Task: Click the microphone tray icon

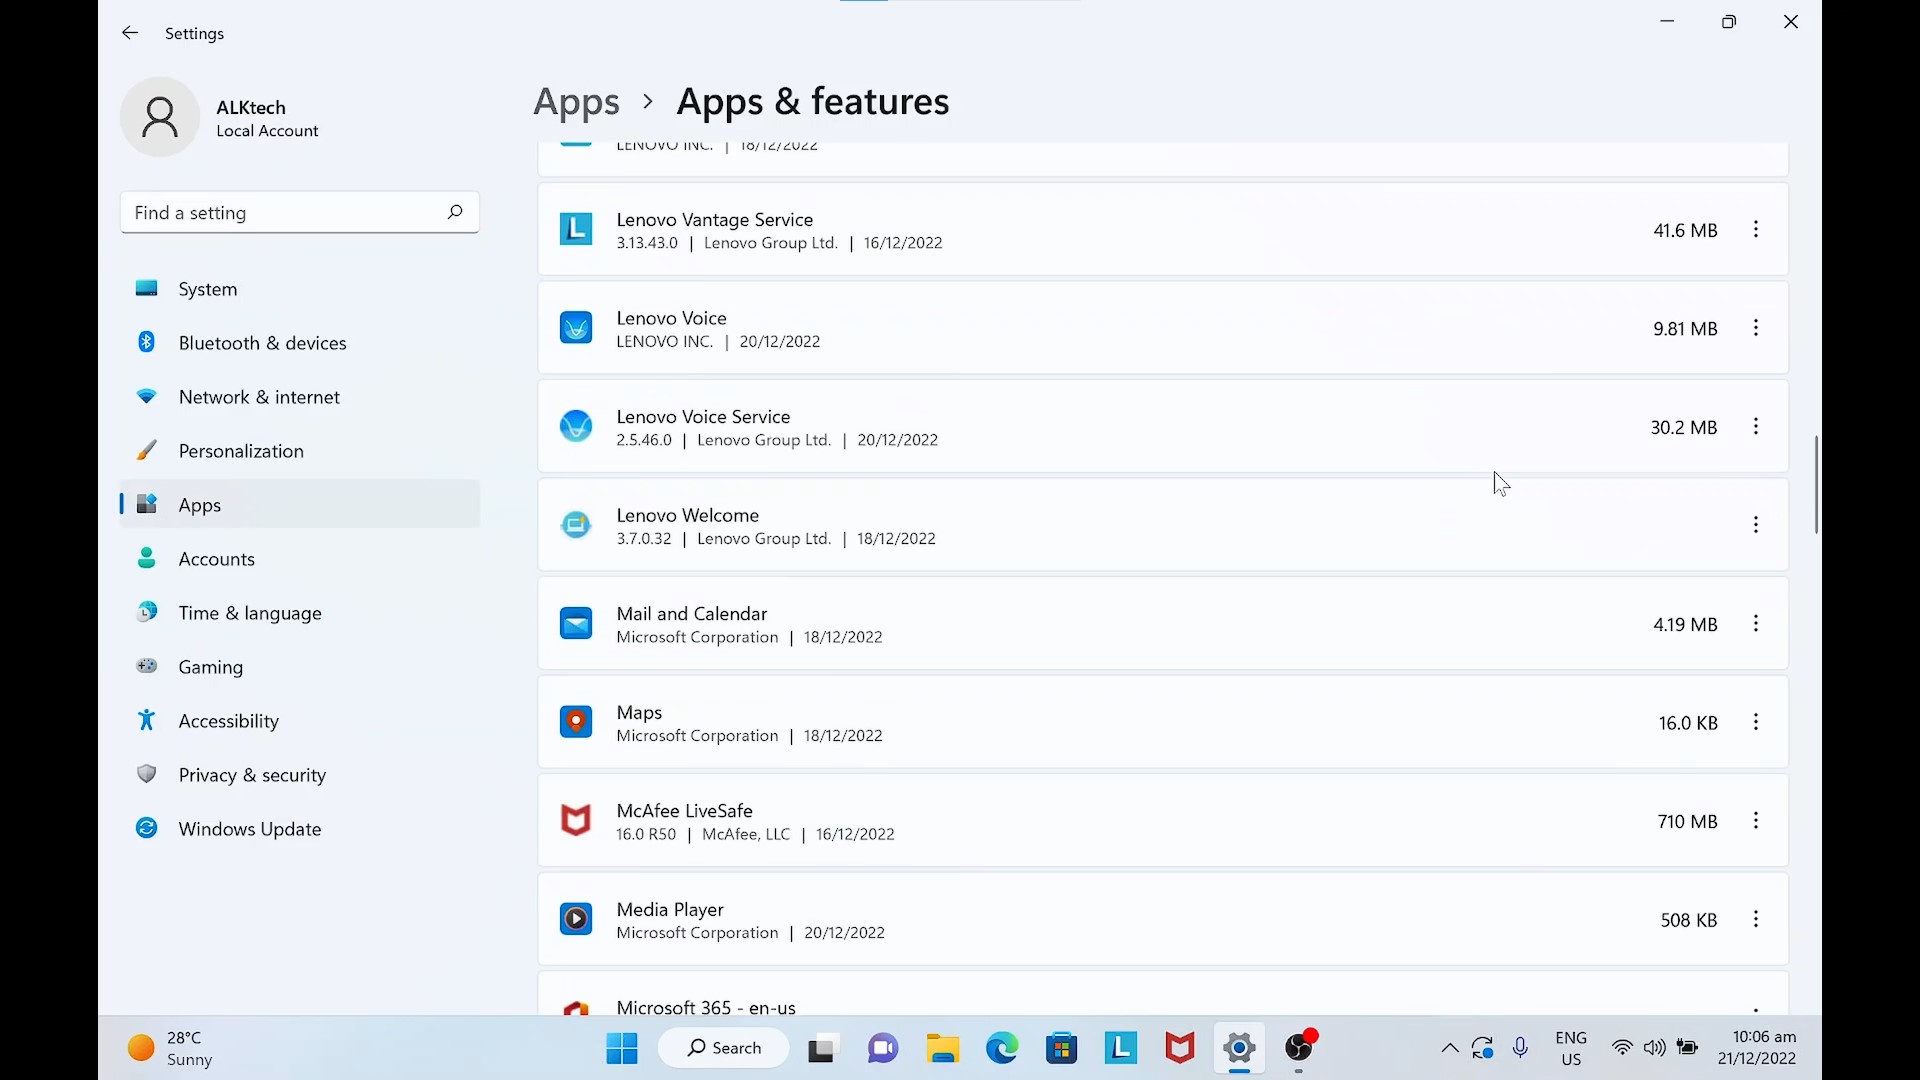Action: [x=1520, y=1048]
